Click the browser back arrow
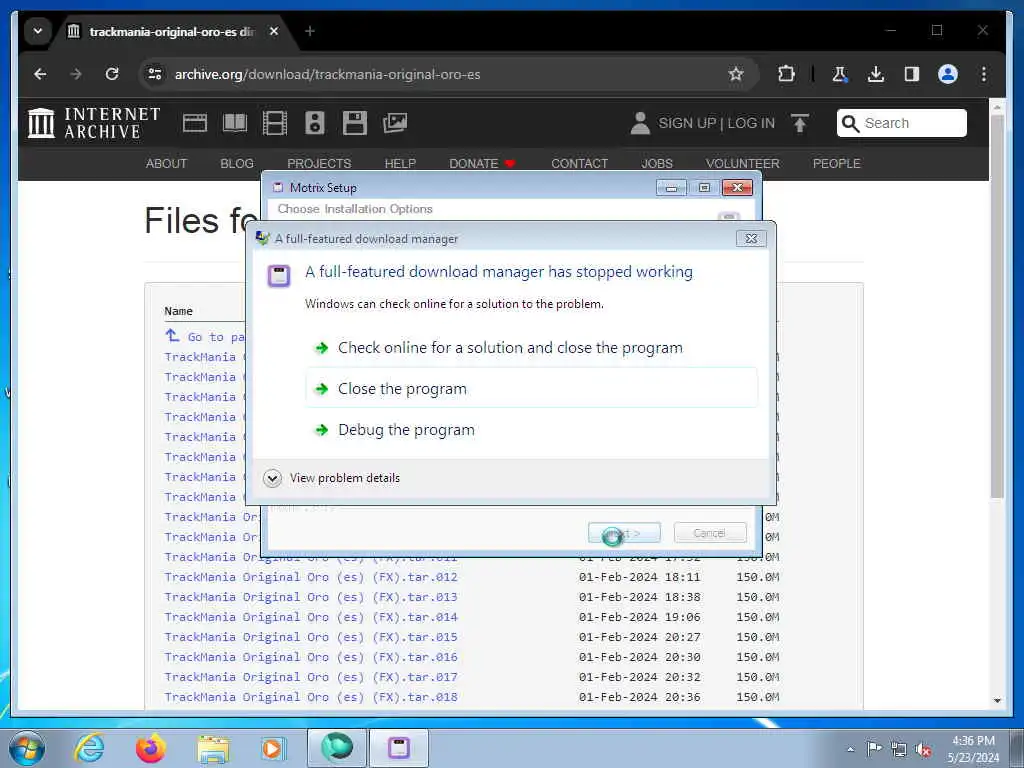Image resolution: width=1024 pixels, height=768 pixels. [40, 74]
